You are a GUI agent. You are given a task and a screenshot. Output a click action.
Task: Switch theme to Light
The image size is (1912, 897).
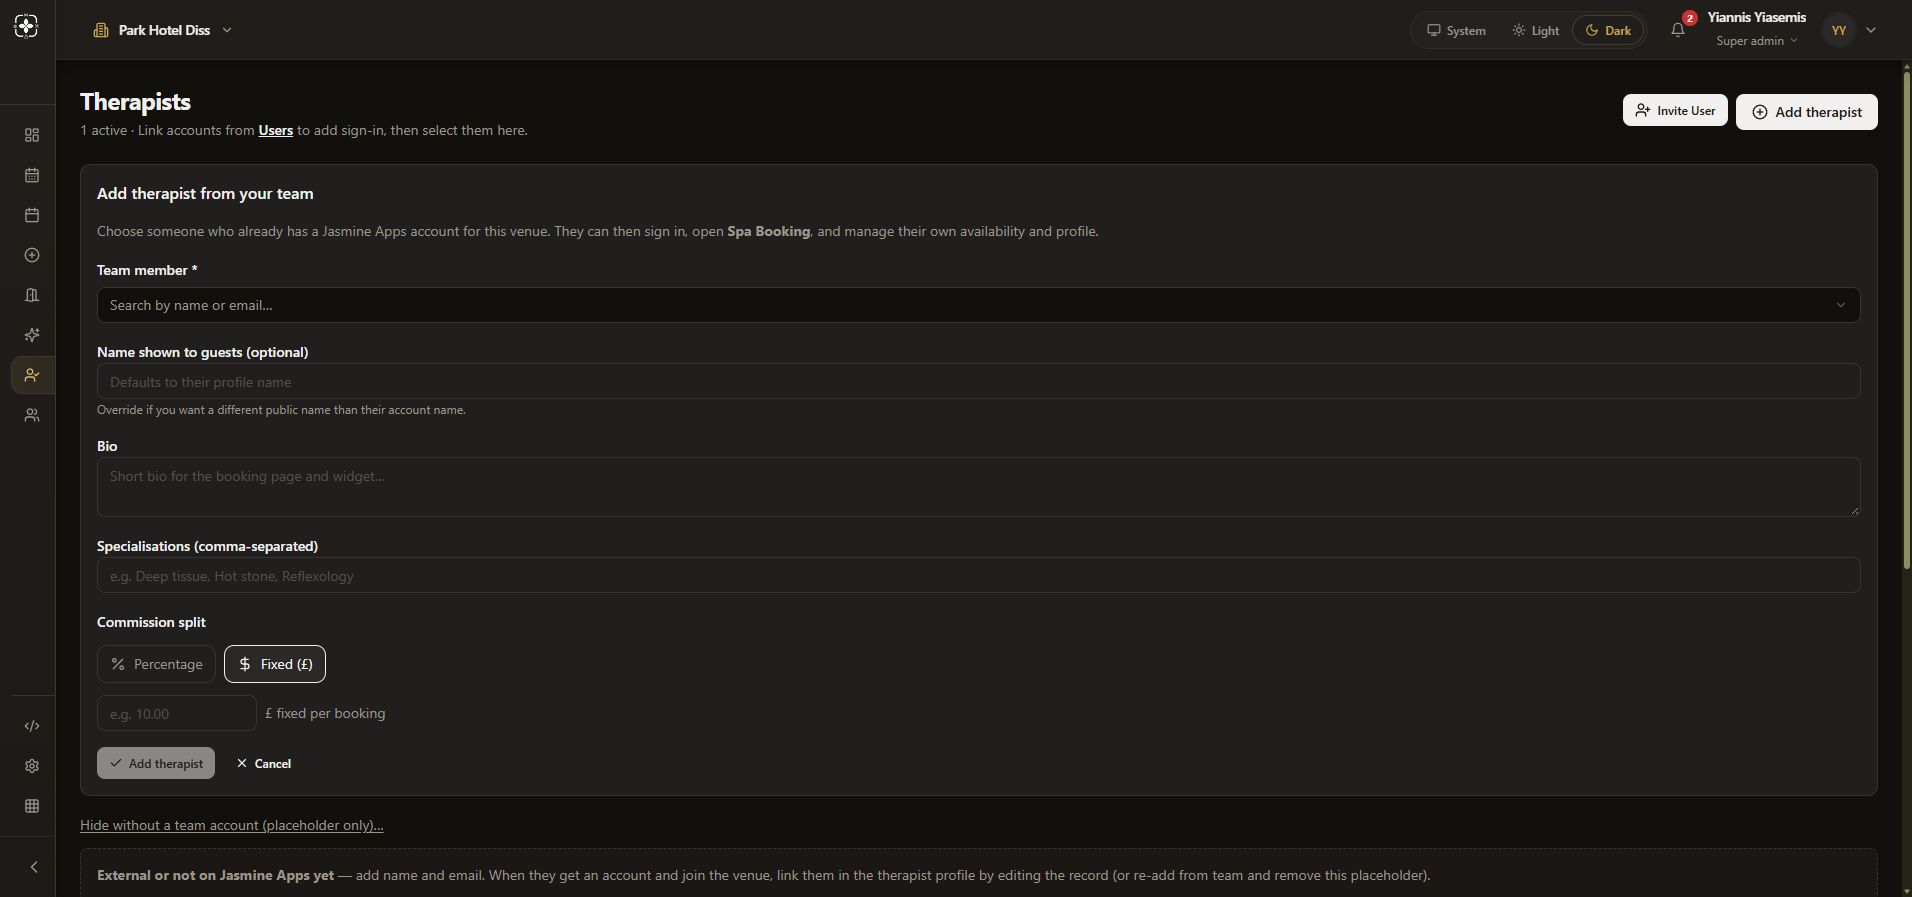(x=1535, y=30)
